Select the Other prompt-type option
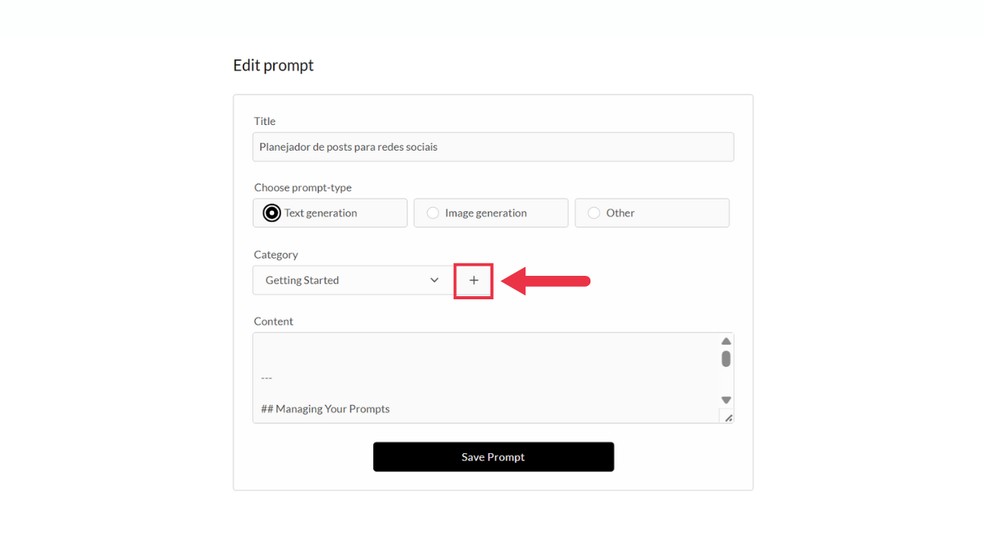 coord(594,213)
